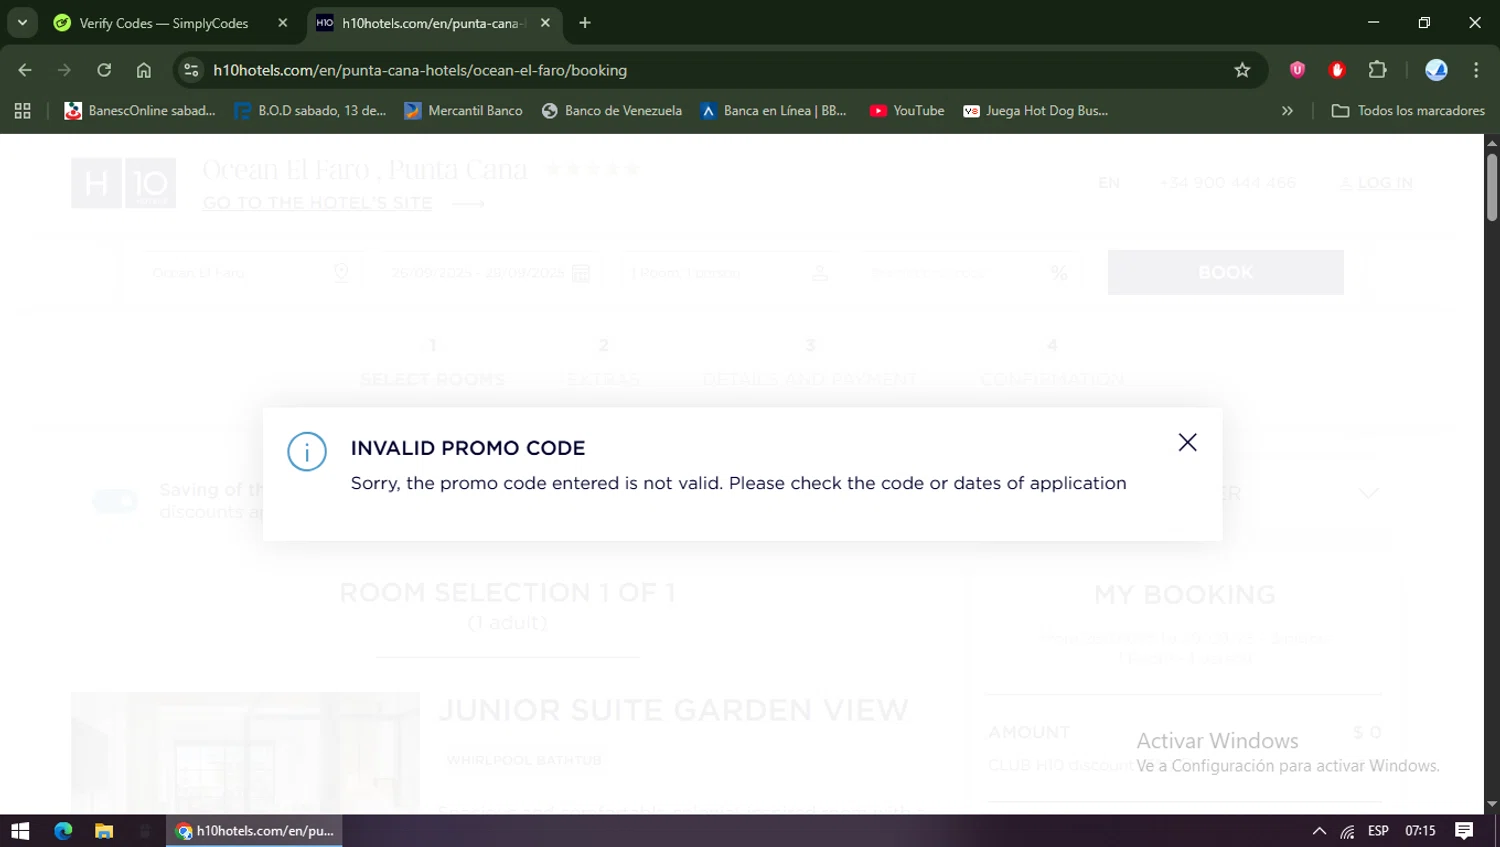Viewport: 1500px width, 847px height.
Task: Open Banca en Línea BB bookmark
Action: click(773, 111)
